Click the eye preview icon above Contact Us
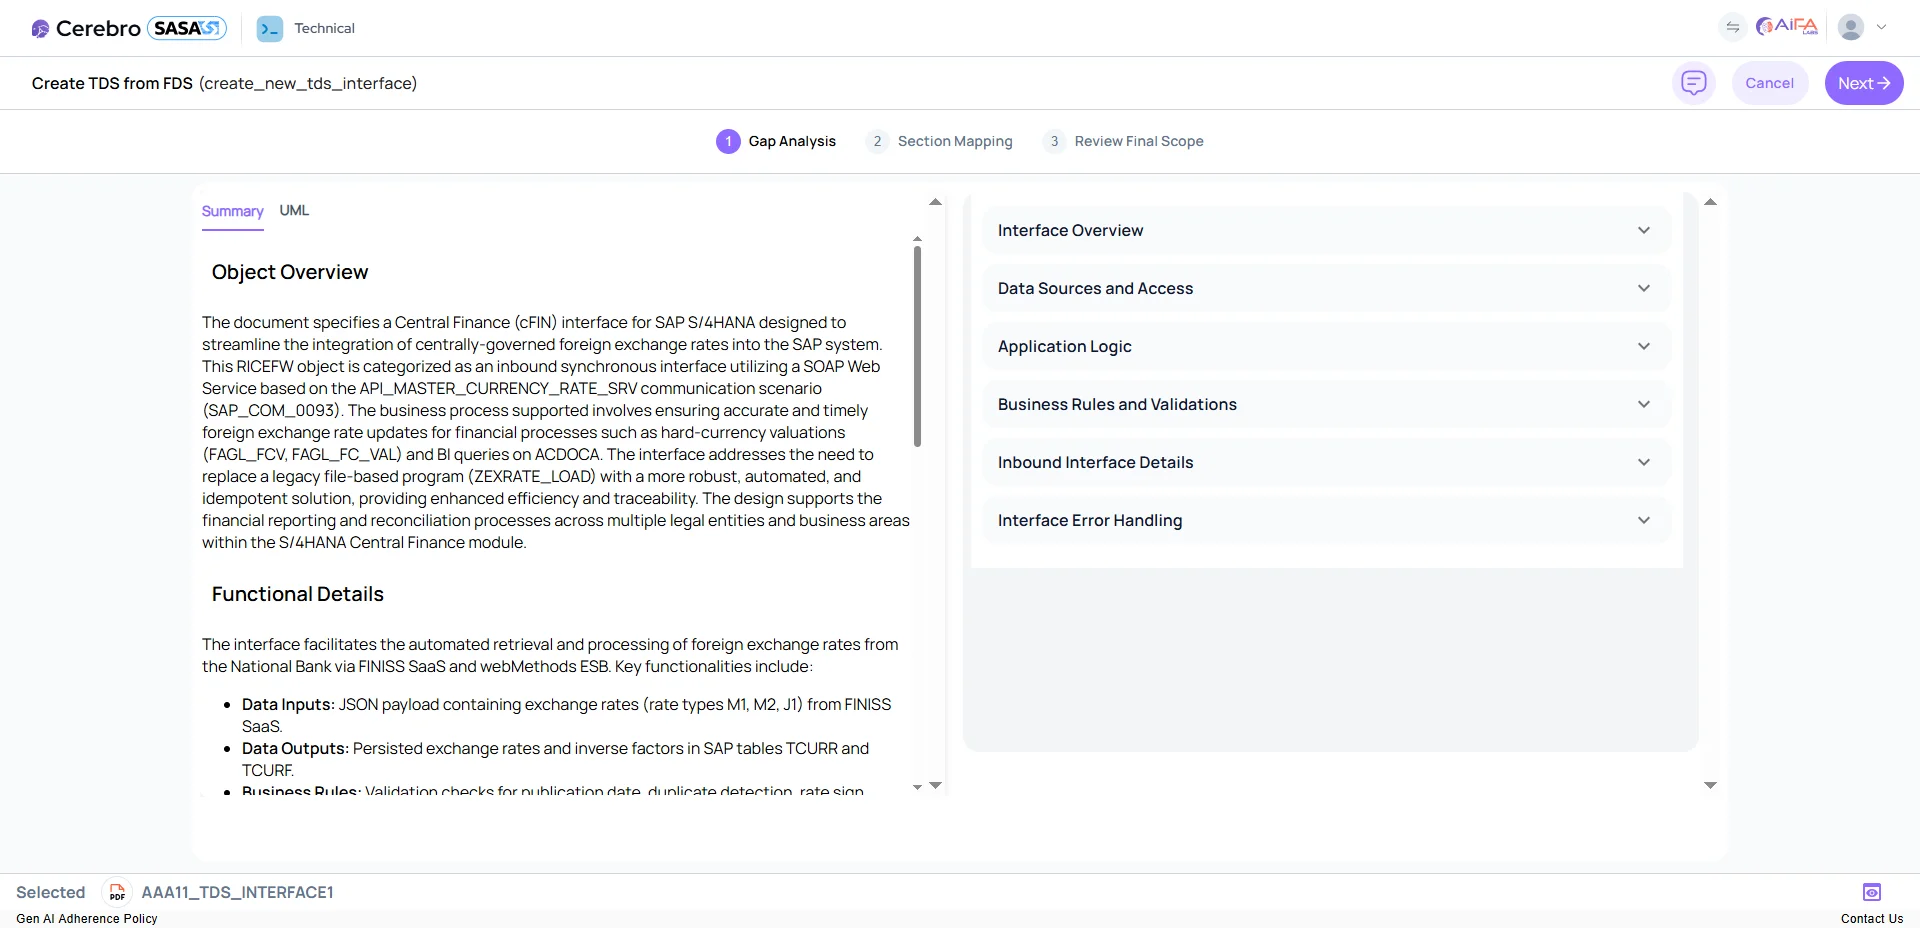 click(1872, 892)
